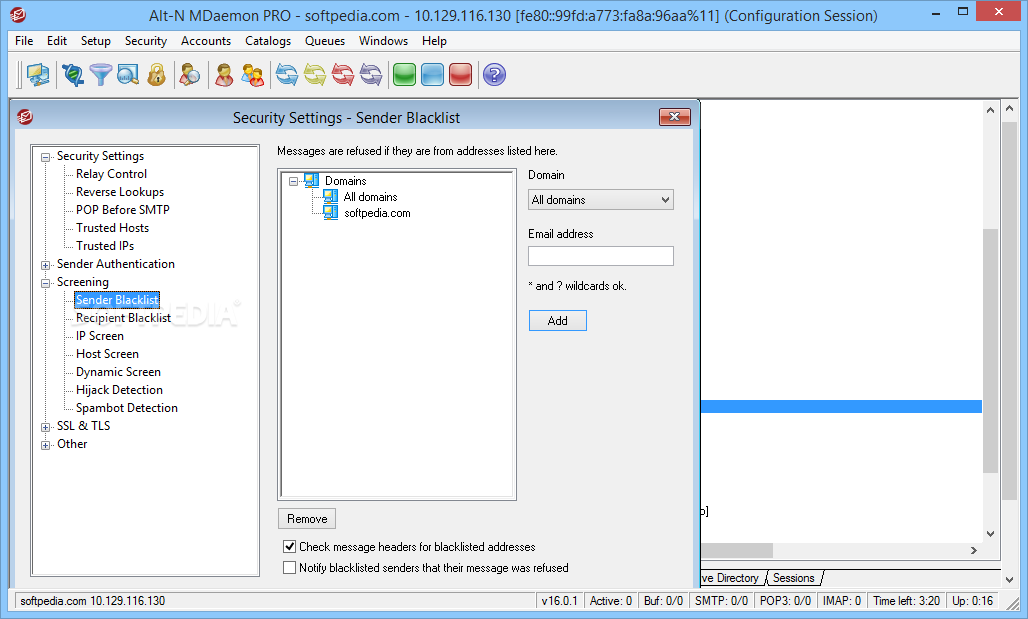Open the Catalogs menu
Image resolution: width=1028 pixels, height=619 pixels.
pos(268,41)
